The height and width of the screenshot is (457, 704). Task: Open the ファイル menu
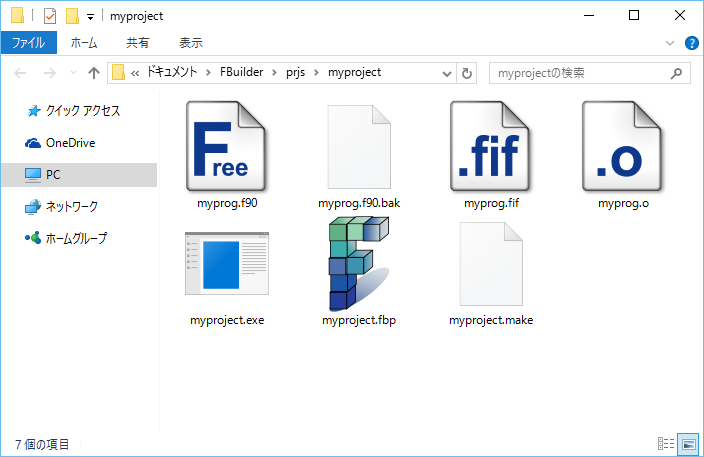(x=29, y=43)
